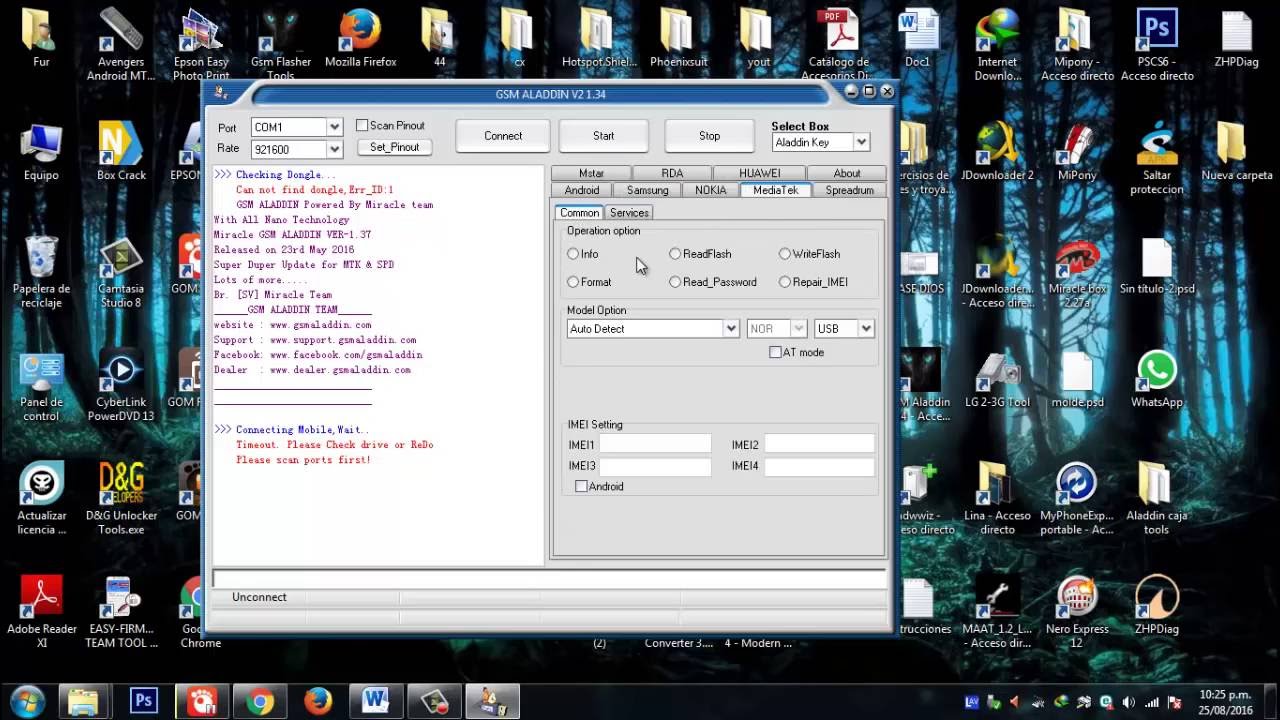Open Gsm Flasher Tools desktop icon

[x=281, y=42]
